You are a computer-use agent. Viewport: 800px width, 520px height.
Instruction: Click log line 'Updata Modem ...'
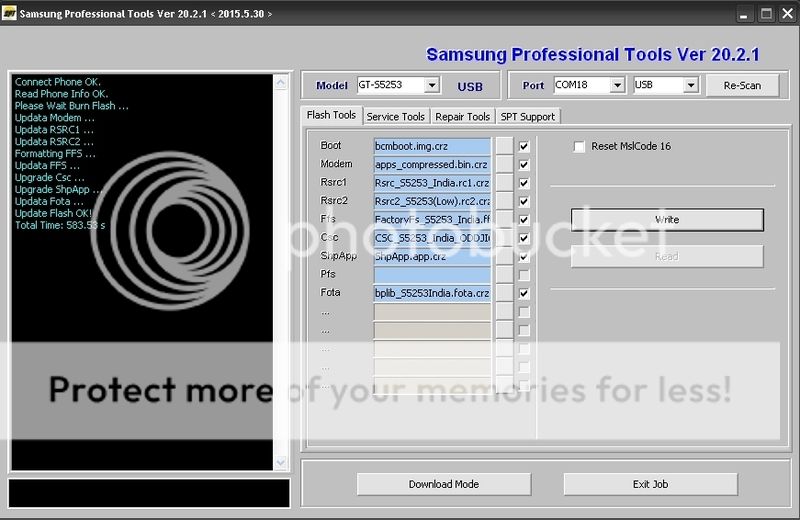coord(55,118)
